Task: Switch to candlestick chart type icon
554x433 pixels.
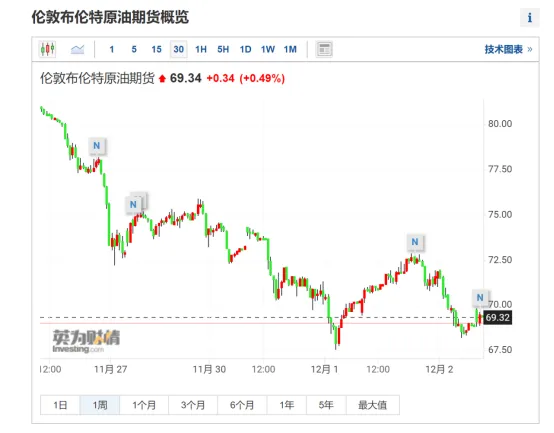Action: (48, 49)
